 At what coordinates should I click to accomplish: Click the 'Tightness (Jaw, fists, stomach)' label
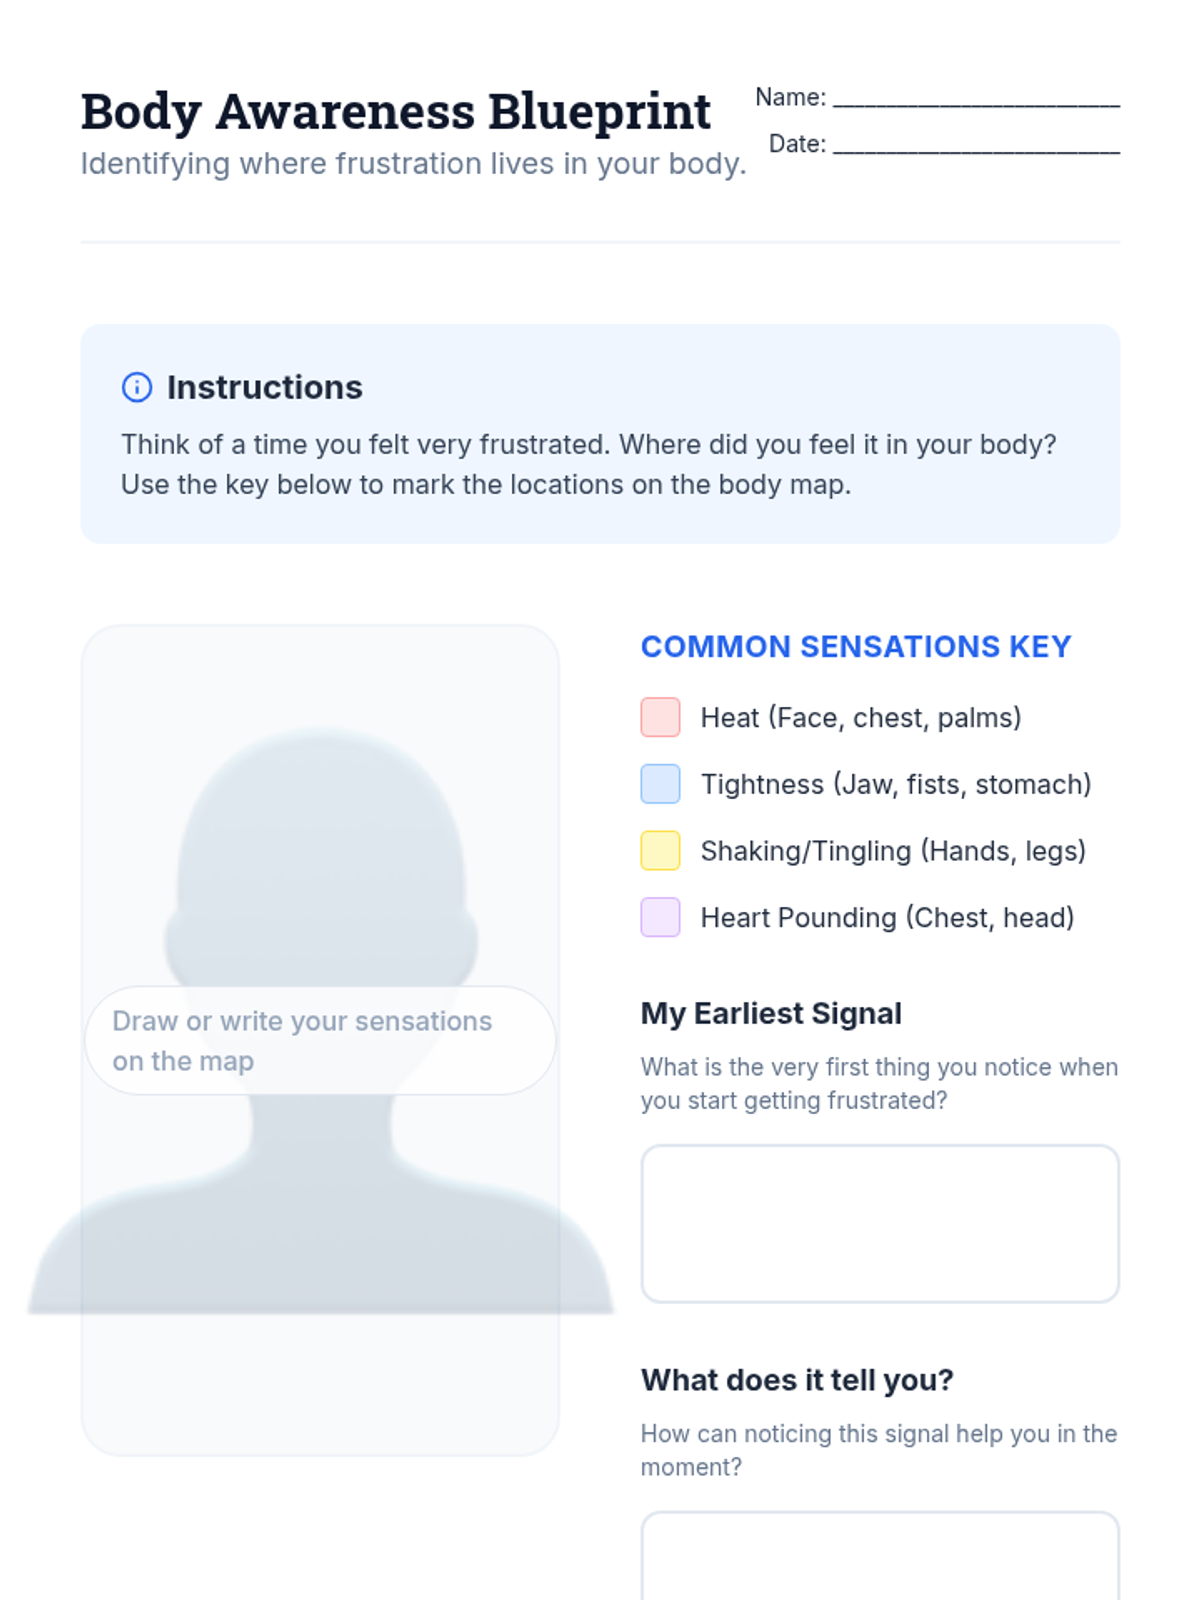(896, 784)
